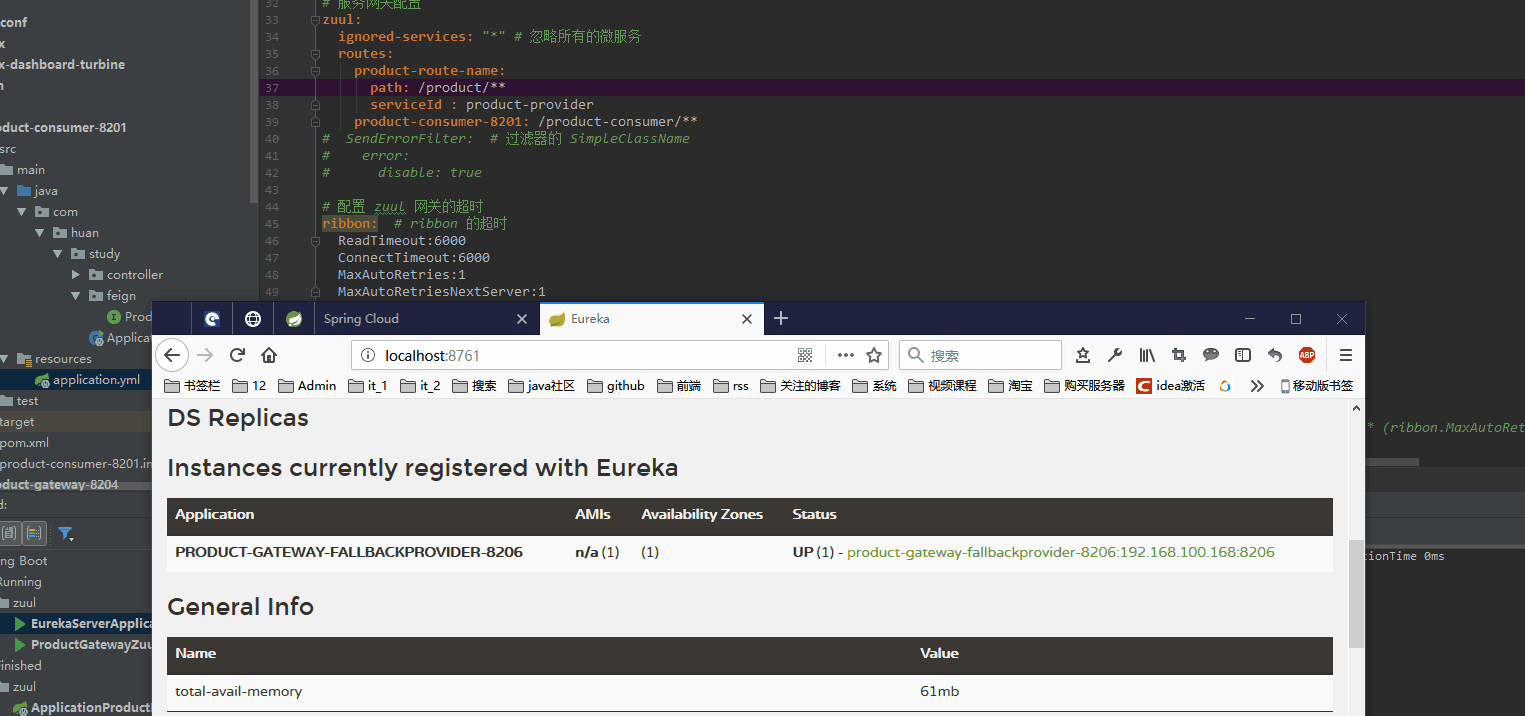The height and width of the screenshot is (716, 1525).
Task: Open the 视频课程 bookmark folder
Action: [942, 385]
